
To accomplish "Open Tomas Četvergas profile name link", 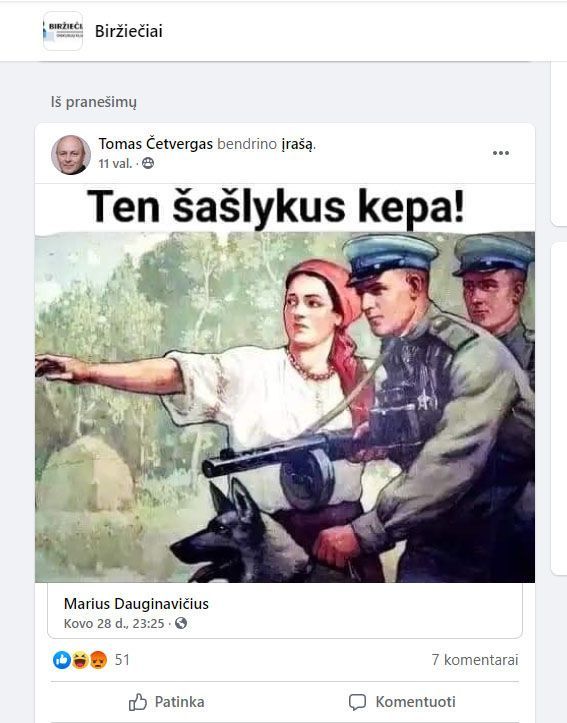I will pyautogui.click(x=155, y=144).
